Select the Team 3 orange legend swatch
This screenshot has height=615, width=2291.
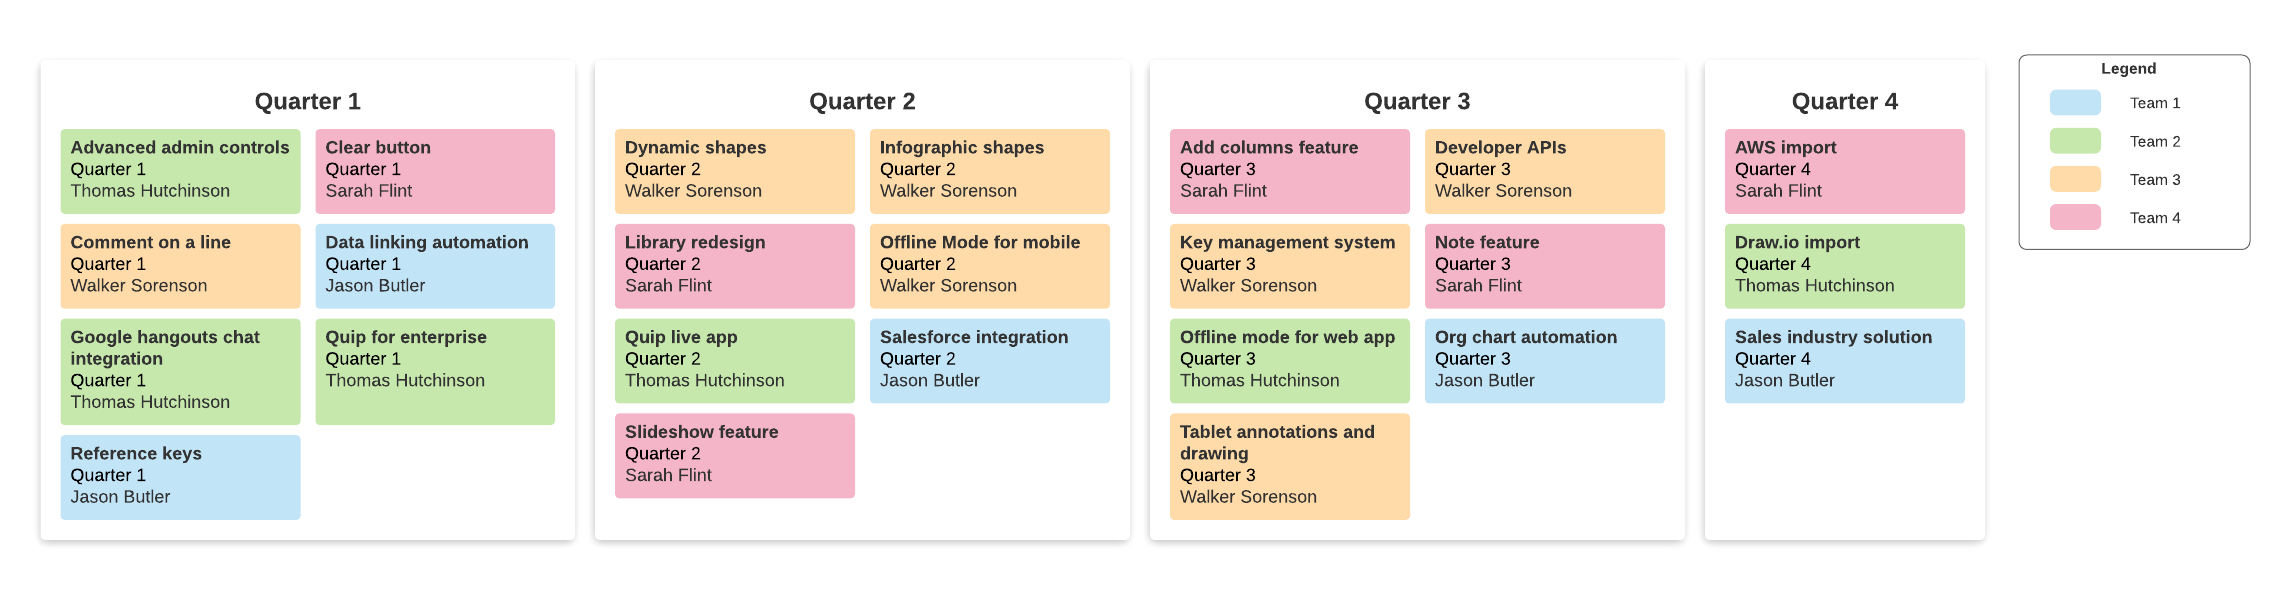point(2074,179)
